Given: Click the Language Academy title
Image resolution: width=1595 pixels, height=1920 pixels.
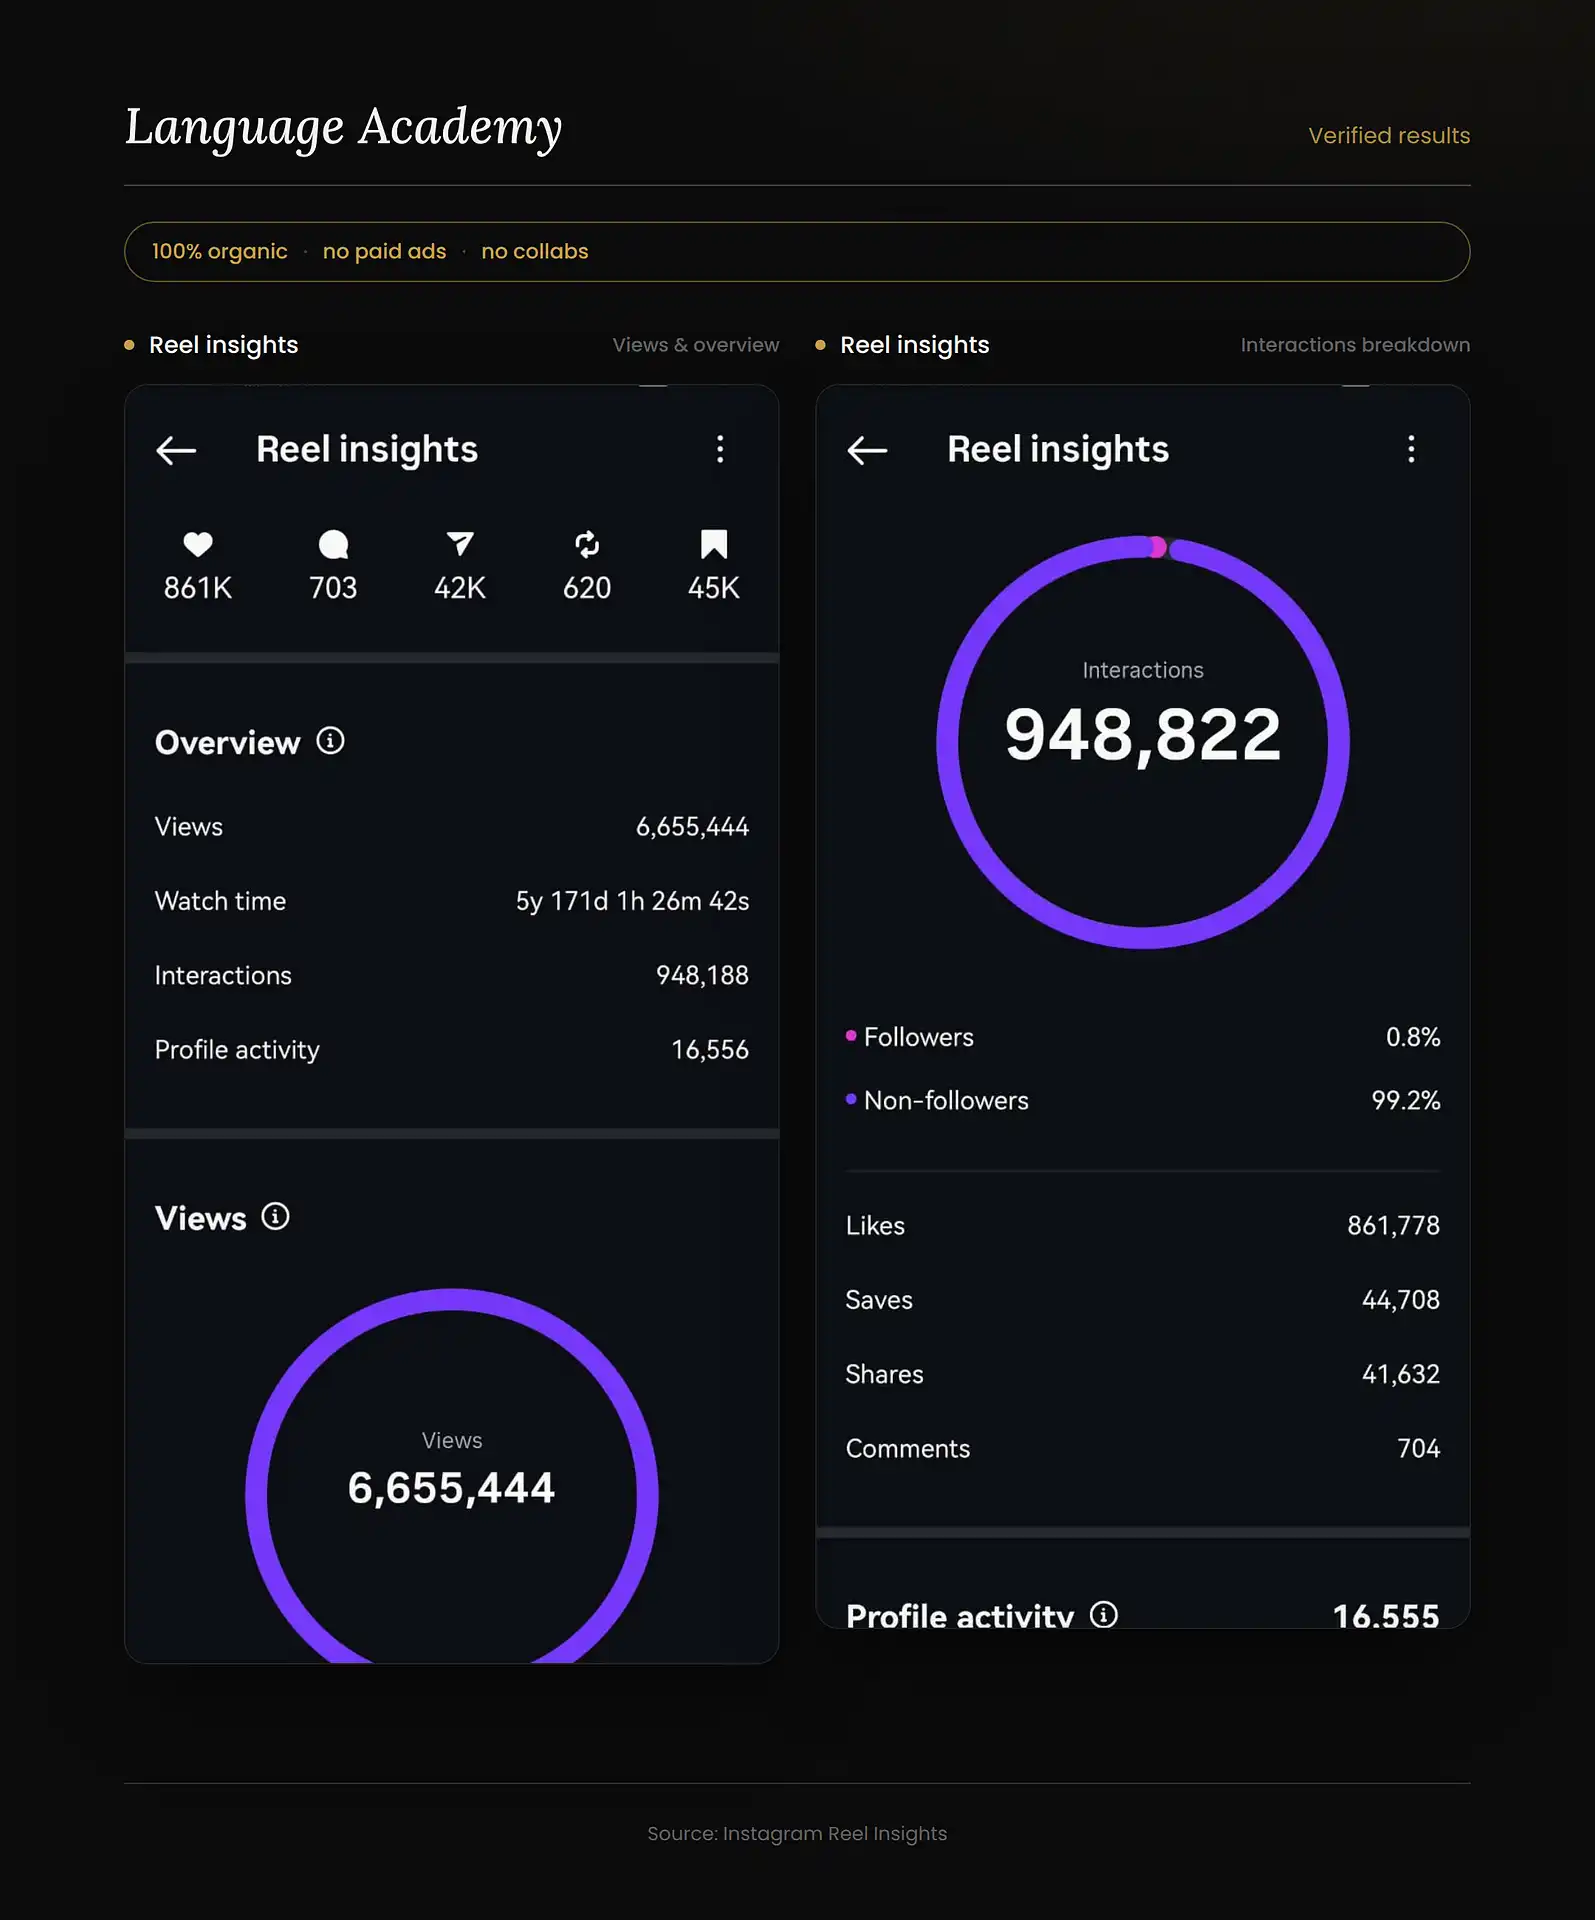Looking at the screenshot, I should click(343, 128).
